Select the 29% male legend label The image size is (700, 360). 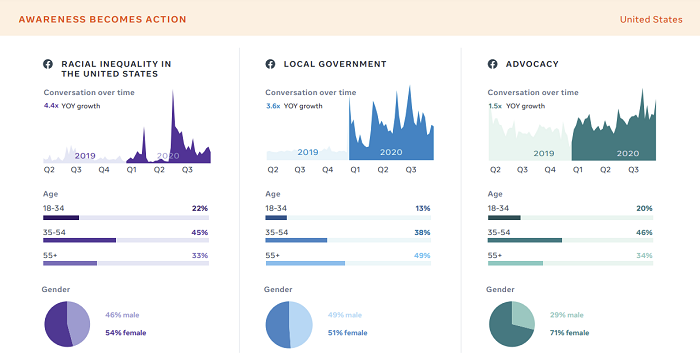click(x=567, y=315)
